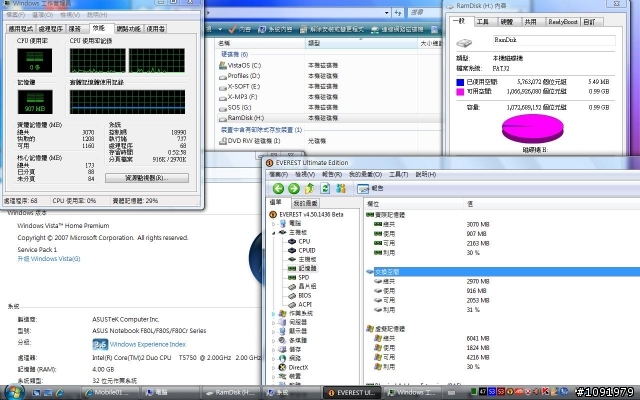Click Explorer 內容 properties toolbar button

240,29
